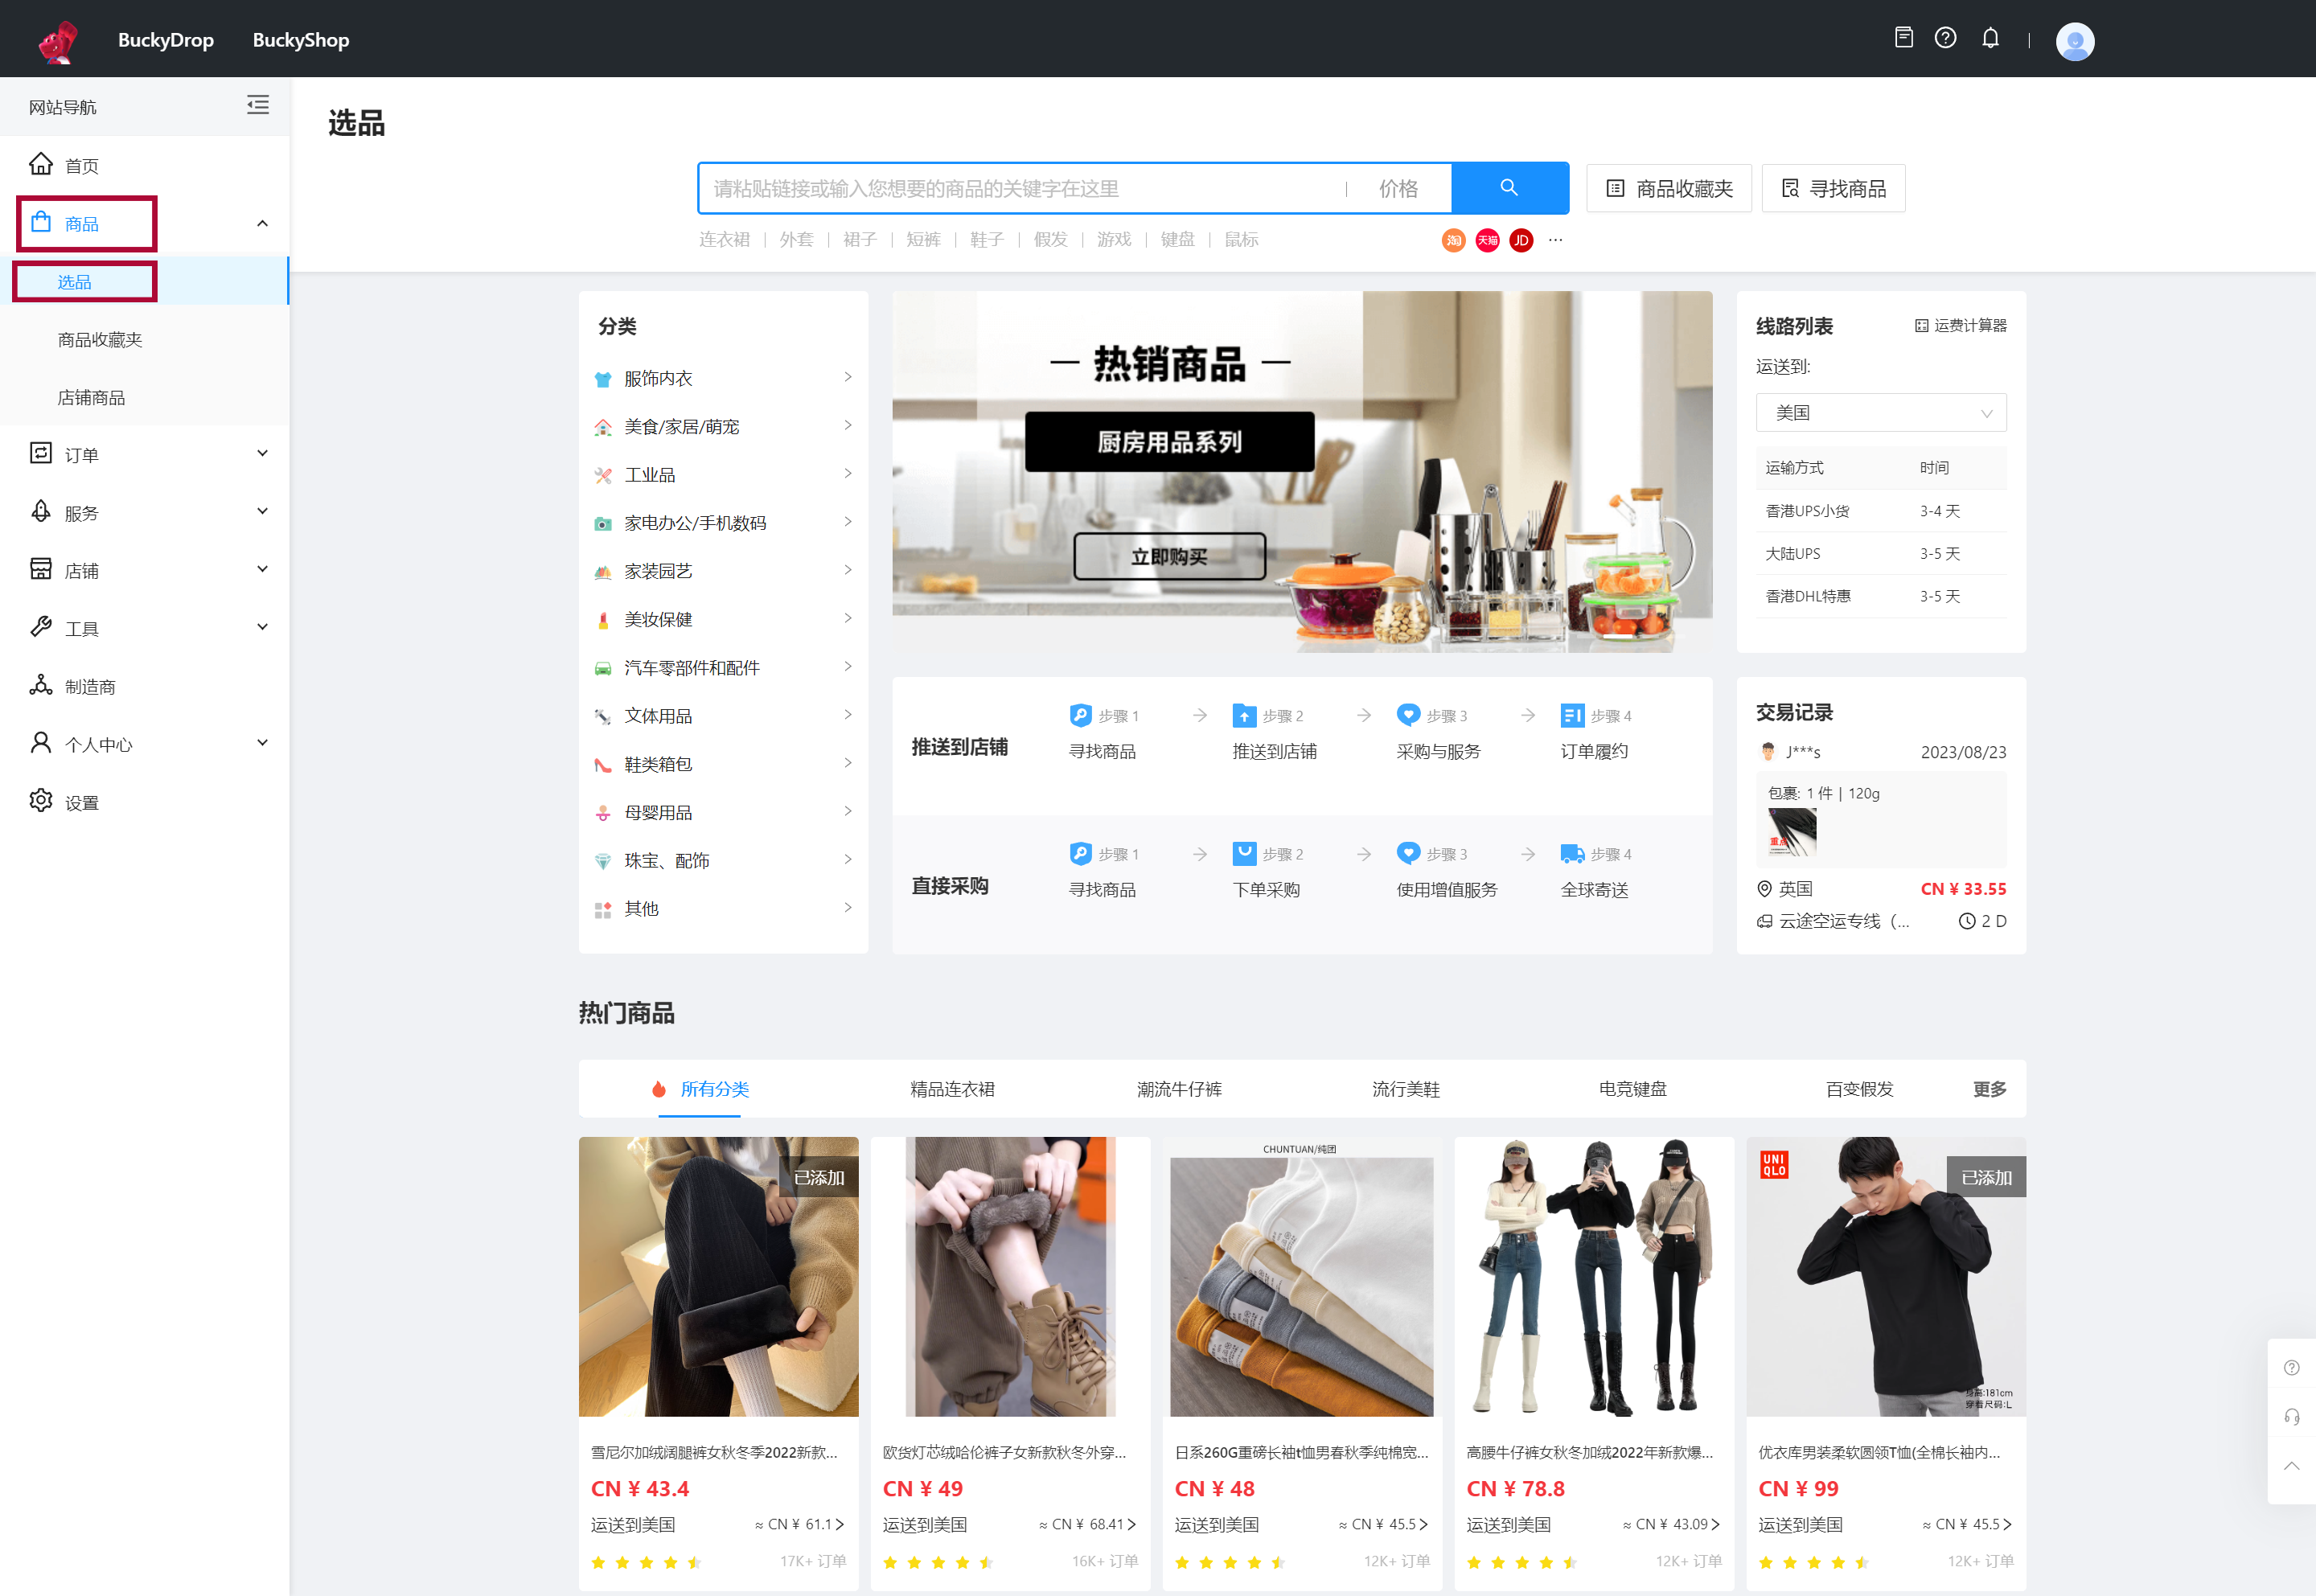Open the 日系260G long-sleeve tee thumbnail
The height and width of the screenshot is (1596, 2316).
tap(1302, 1276)
